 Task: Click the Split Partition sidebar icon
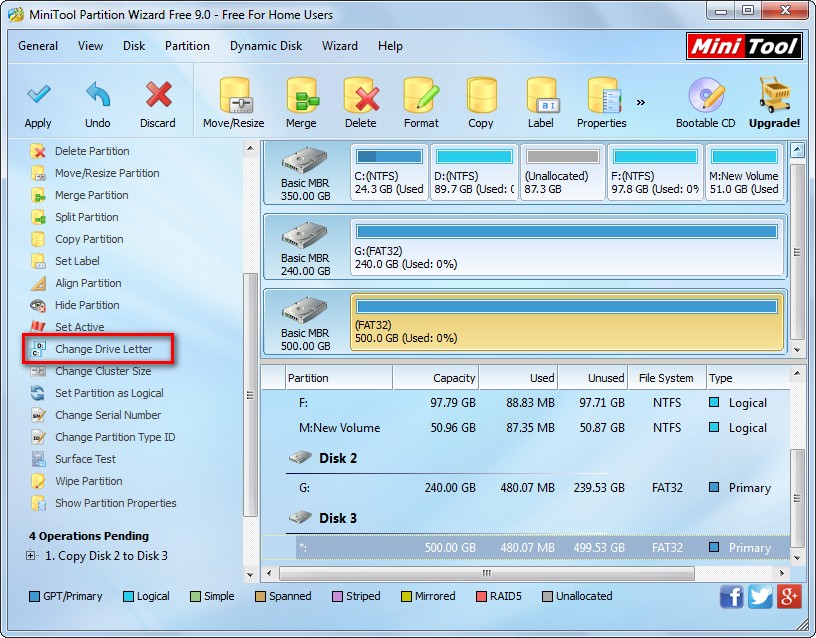pos(38,218)
